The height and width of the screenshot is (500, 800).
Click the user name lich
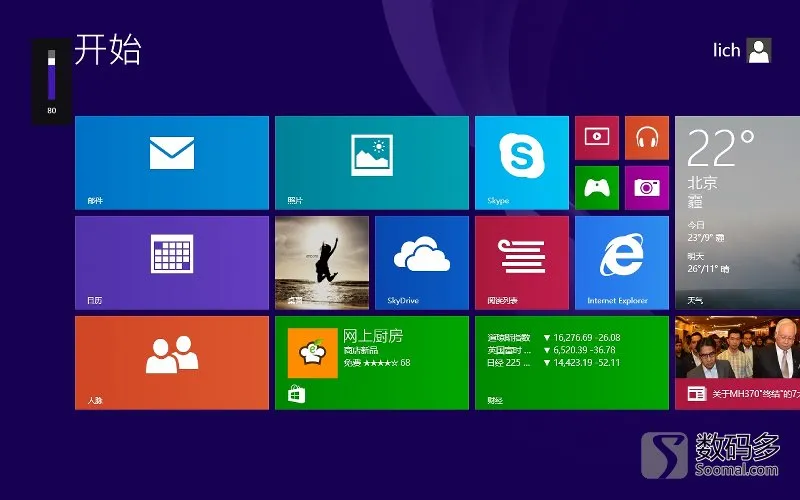coord(727,51)
